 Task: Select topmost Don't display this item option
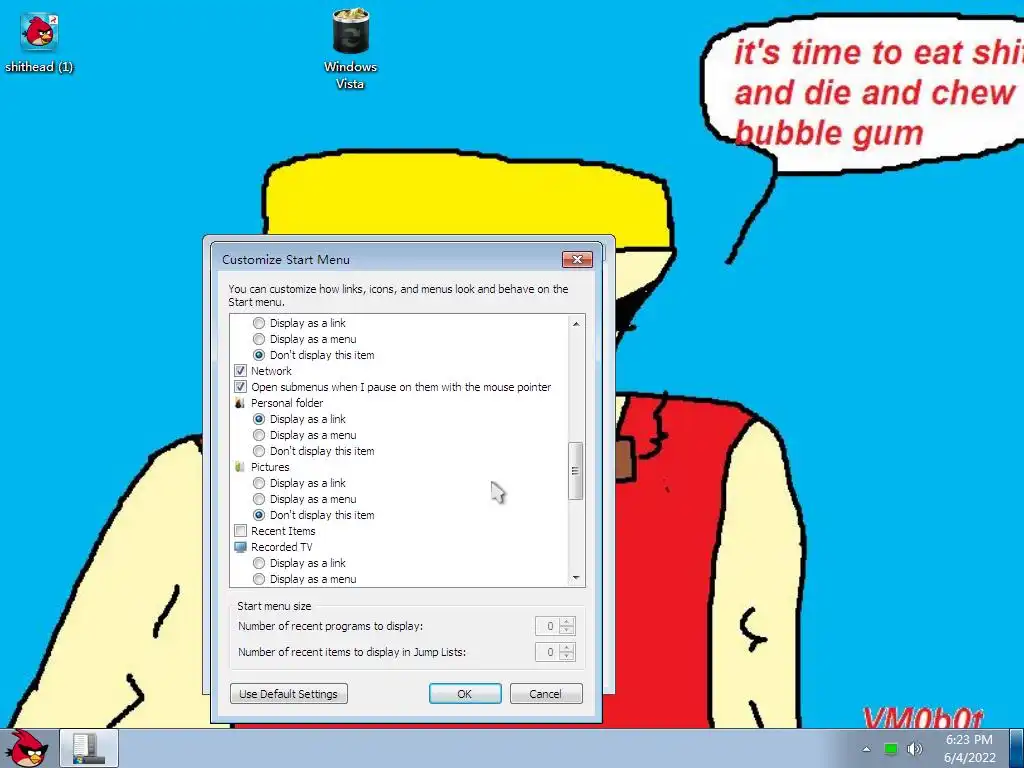click(x=259, y=355)
